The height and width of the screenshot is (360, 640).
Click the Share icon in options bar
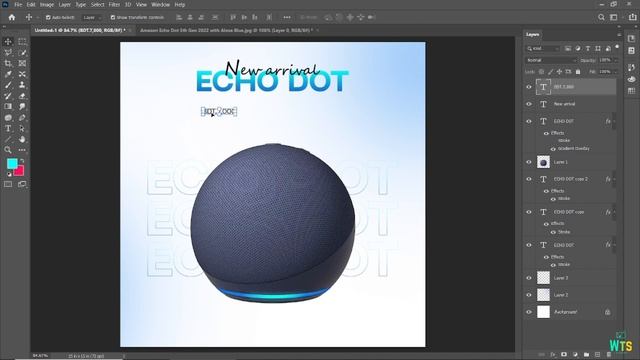(x=632, y=17)
